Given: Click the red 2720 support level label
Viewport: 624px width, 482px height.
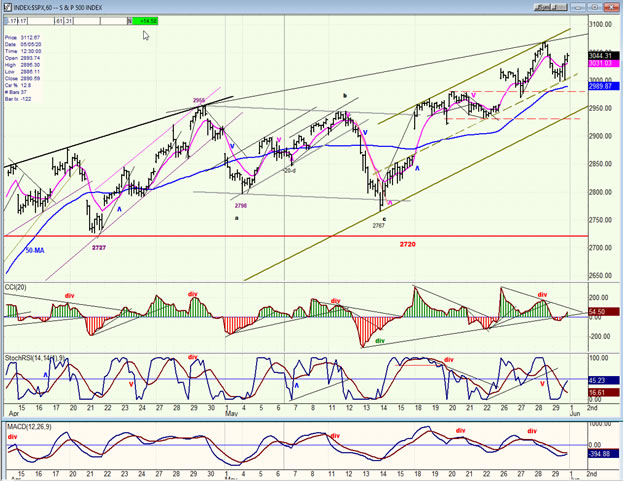Looking at the screenshot, I should (408, 244).
